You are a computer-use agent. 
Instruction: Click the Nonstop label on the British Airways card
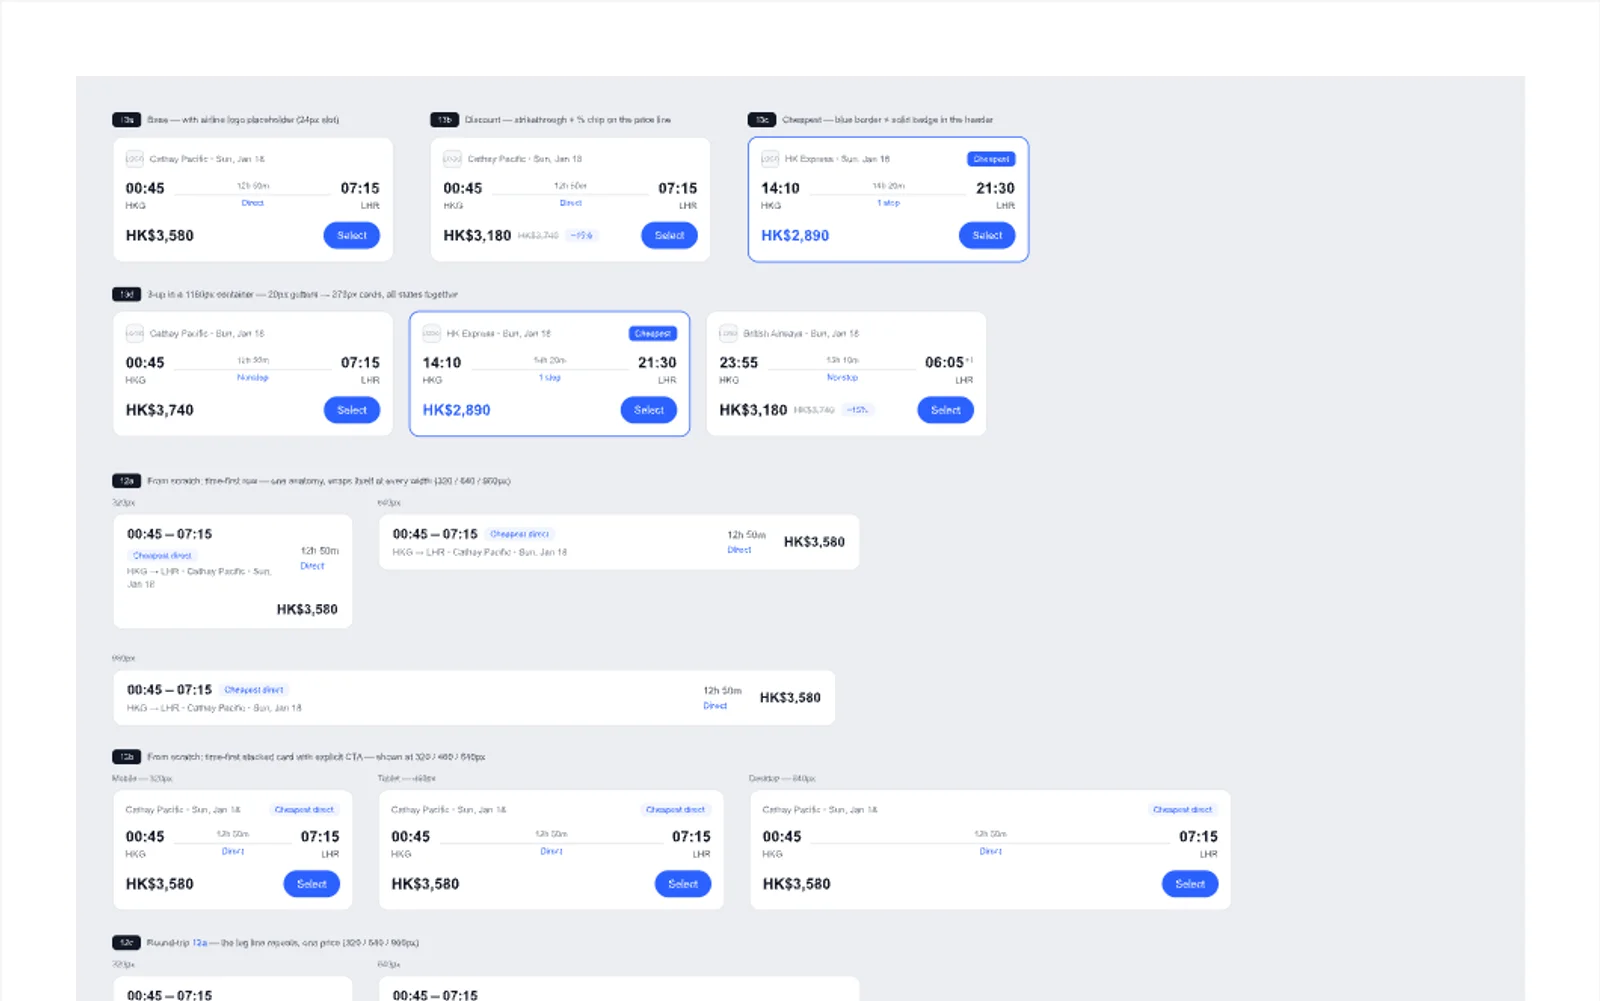(x=842, y=377)
